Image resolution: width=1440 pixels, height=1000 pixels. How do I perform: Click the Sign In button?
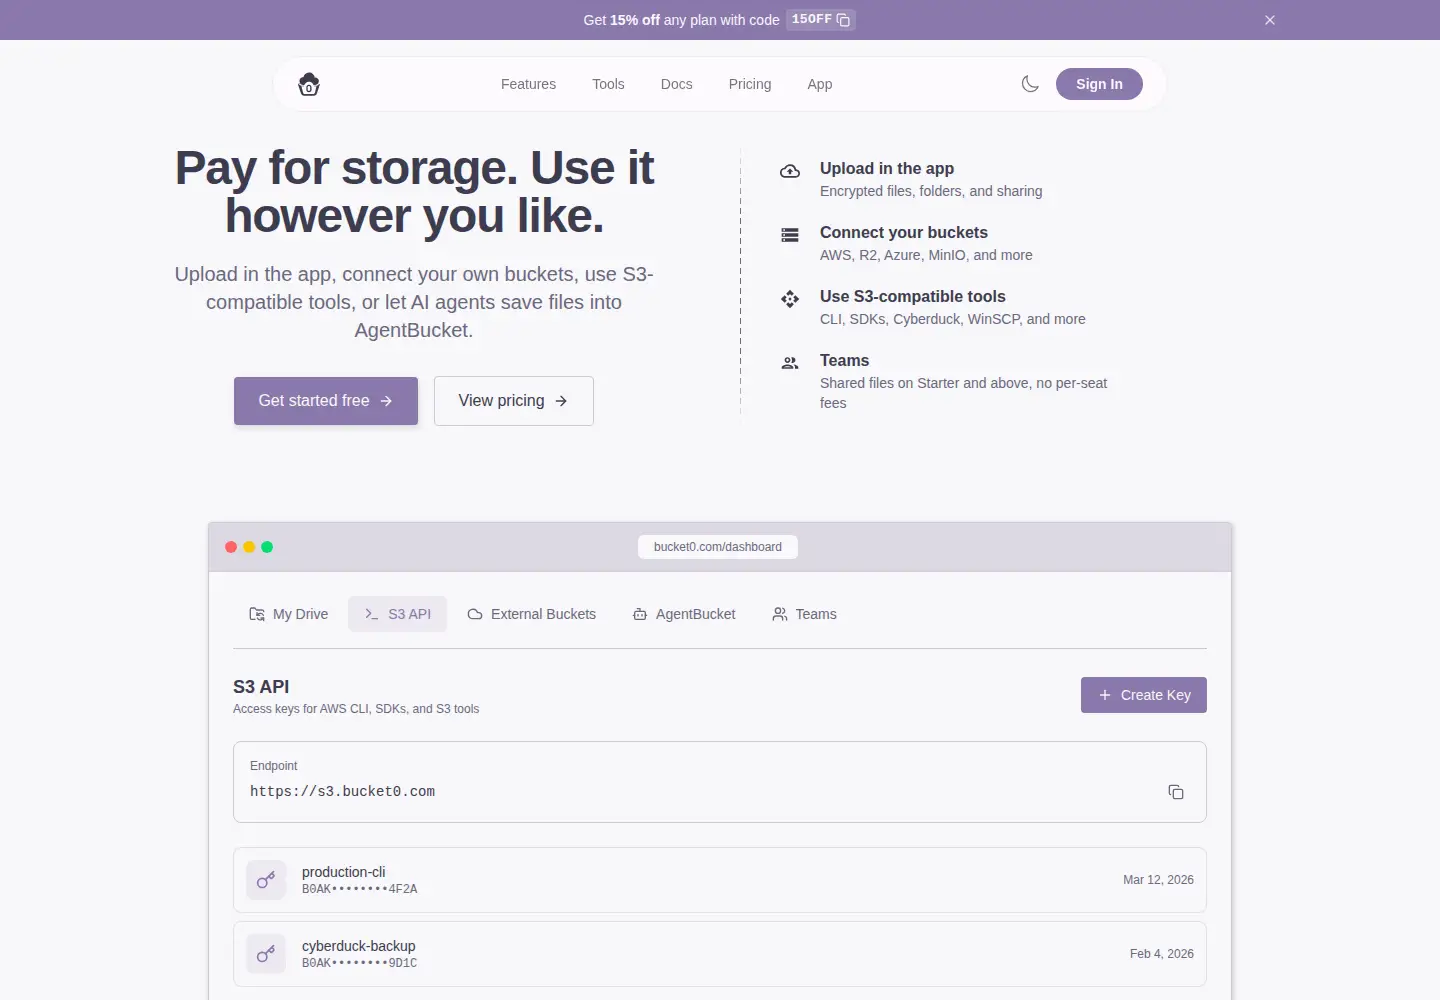point(1099,84)
